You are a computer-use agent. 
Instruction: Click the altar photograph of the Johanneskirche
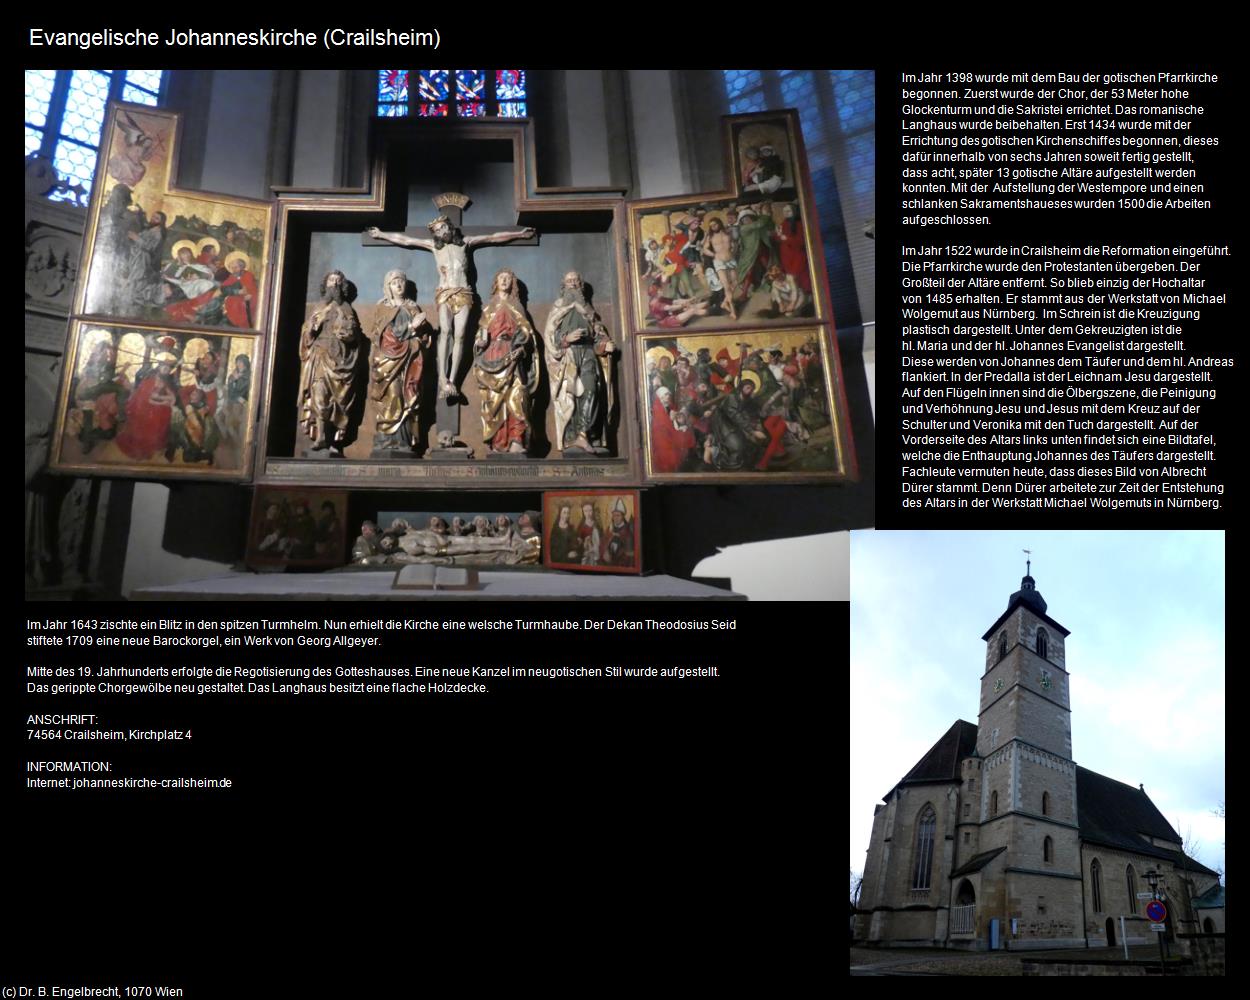tap(450, 335)
